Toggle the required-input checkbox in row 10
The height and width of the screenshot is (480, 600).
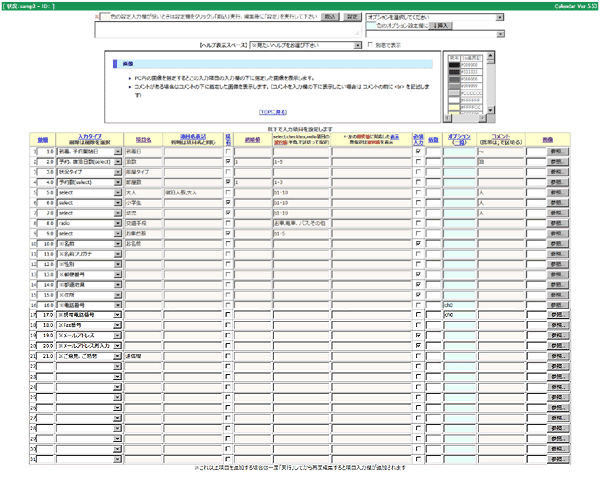tap(418, 243)
